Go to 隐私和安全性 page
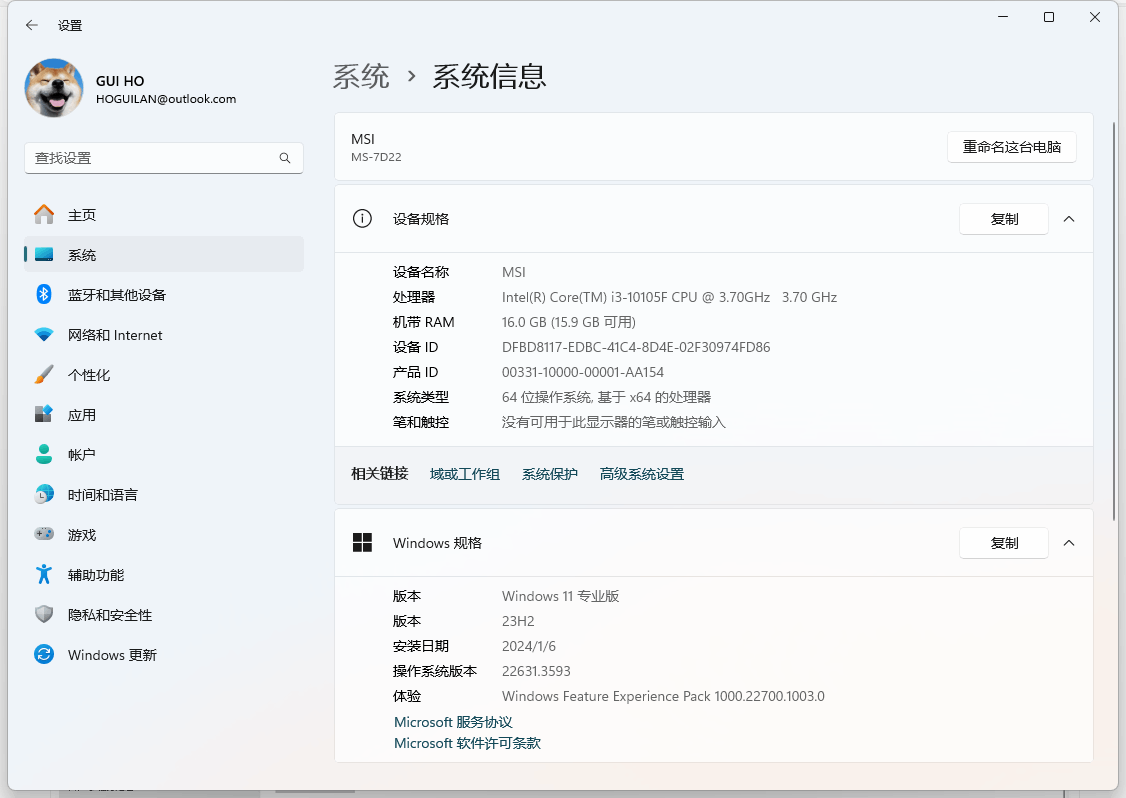This screenshot has width=1126, height=798. point(164,615)
